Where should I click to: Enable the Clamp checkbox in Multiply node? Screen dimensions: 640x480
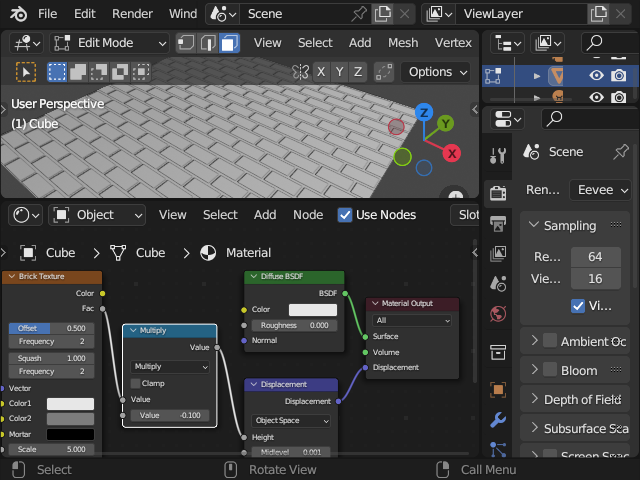(x=135, y=383)
